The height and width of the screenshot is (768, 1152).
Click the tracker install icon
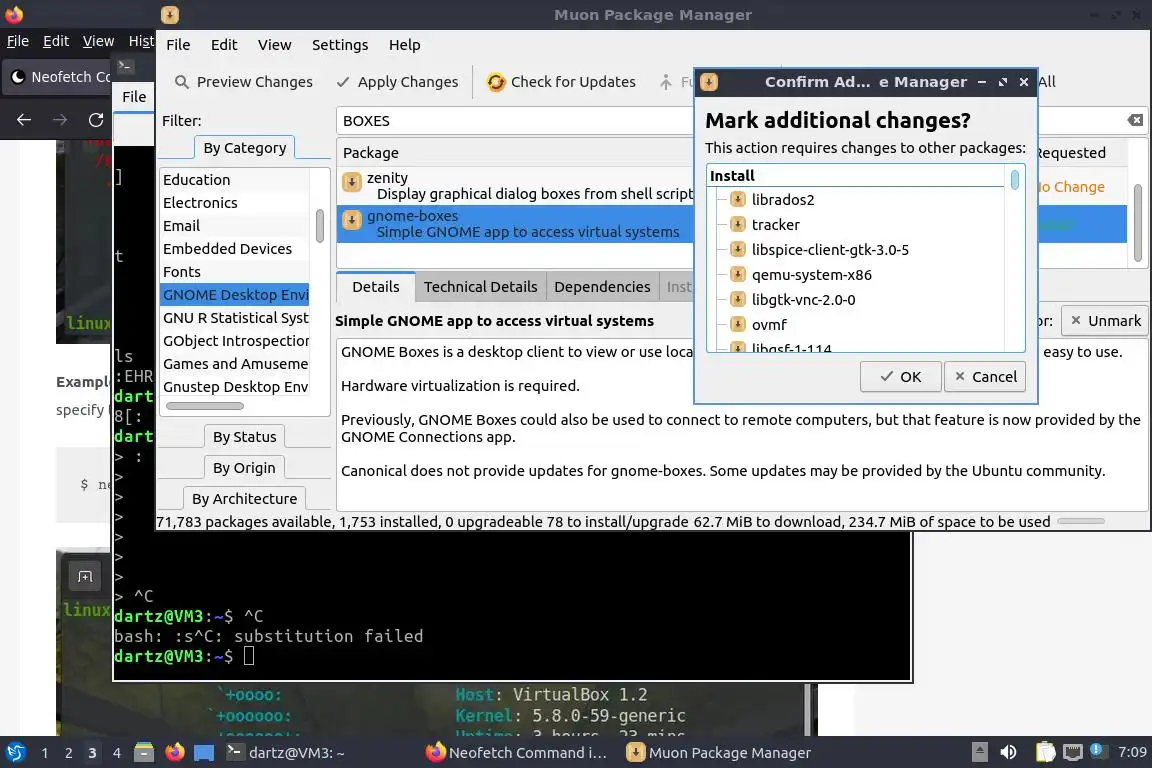738,224
